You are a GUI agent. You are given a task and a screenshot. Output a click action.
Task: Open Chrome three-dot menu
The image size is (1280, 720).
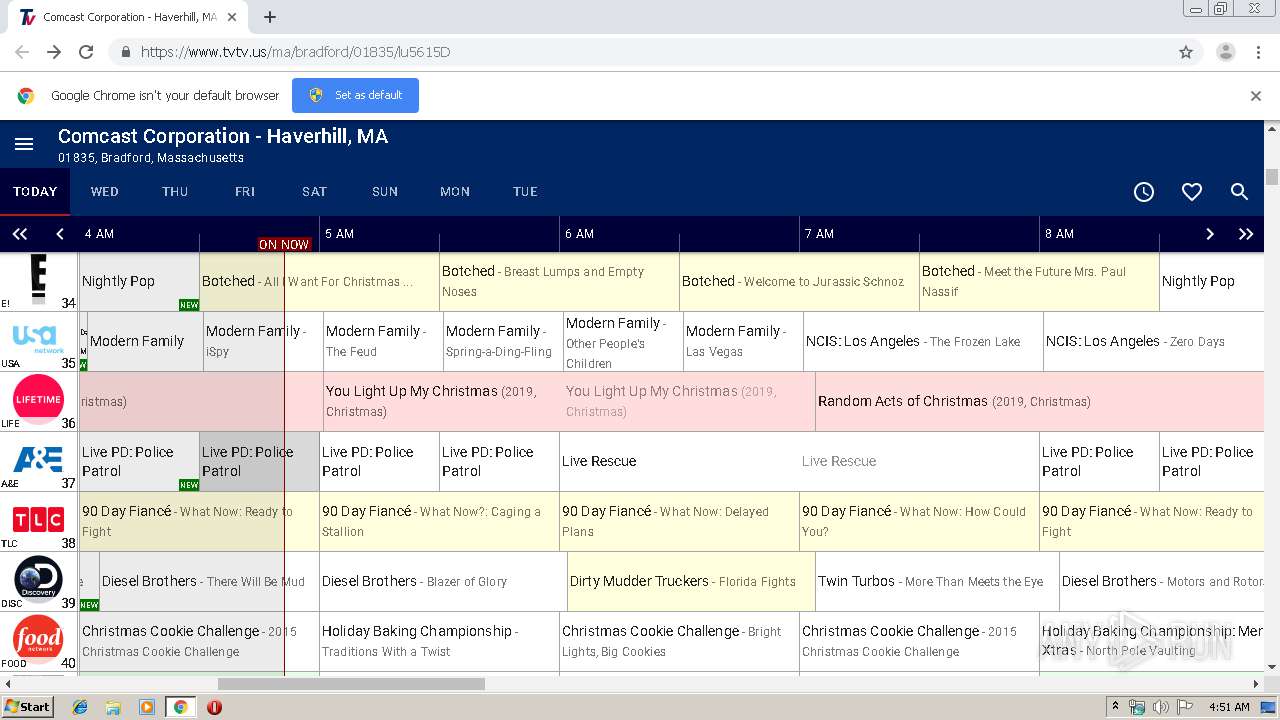[1258, 52]
